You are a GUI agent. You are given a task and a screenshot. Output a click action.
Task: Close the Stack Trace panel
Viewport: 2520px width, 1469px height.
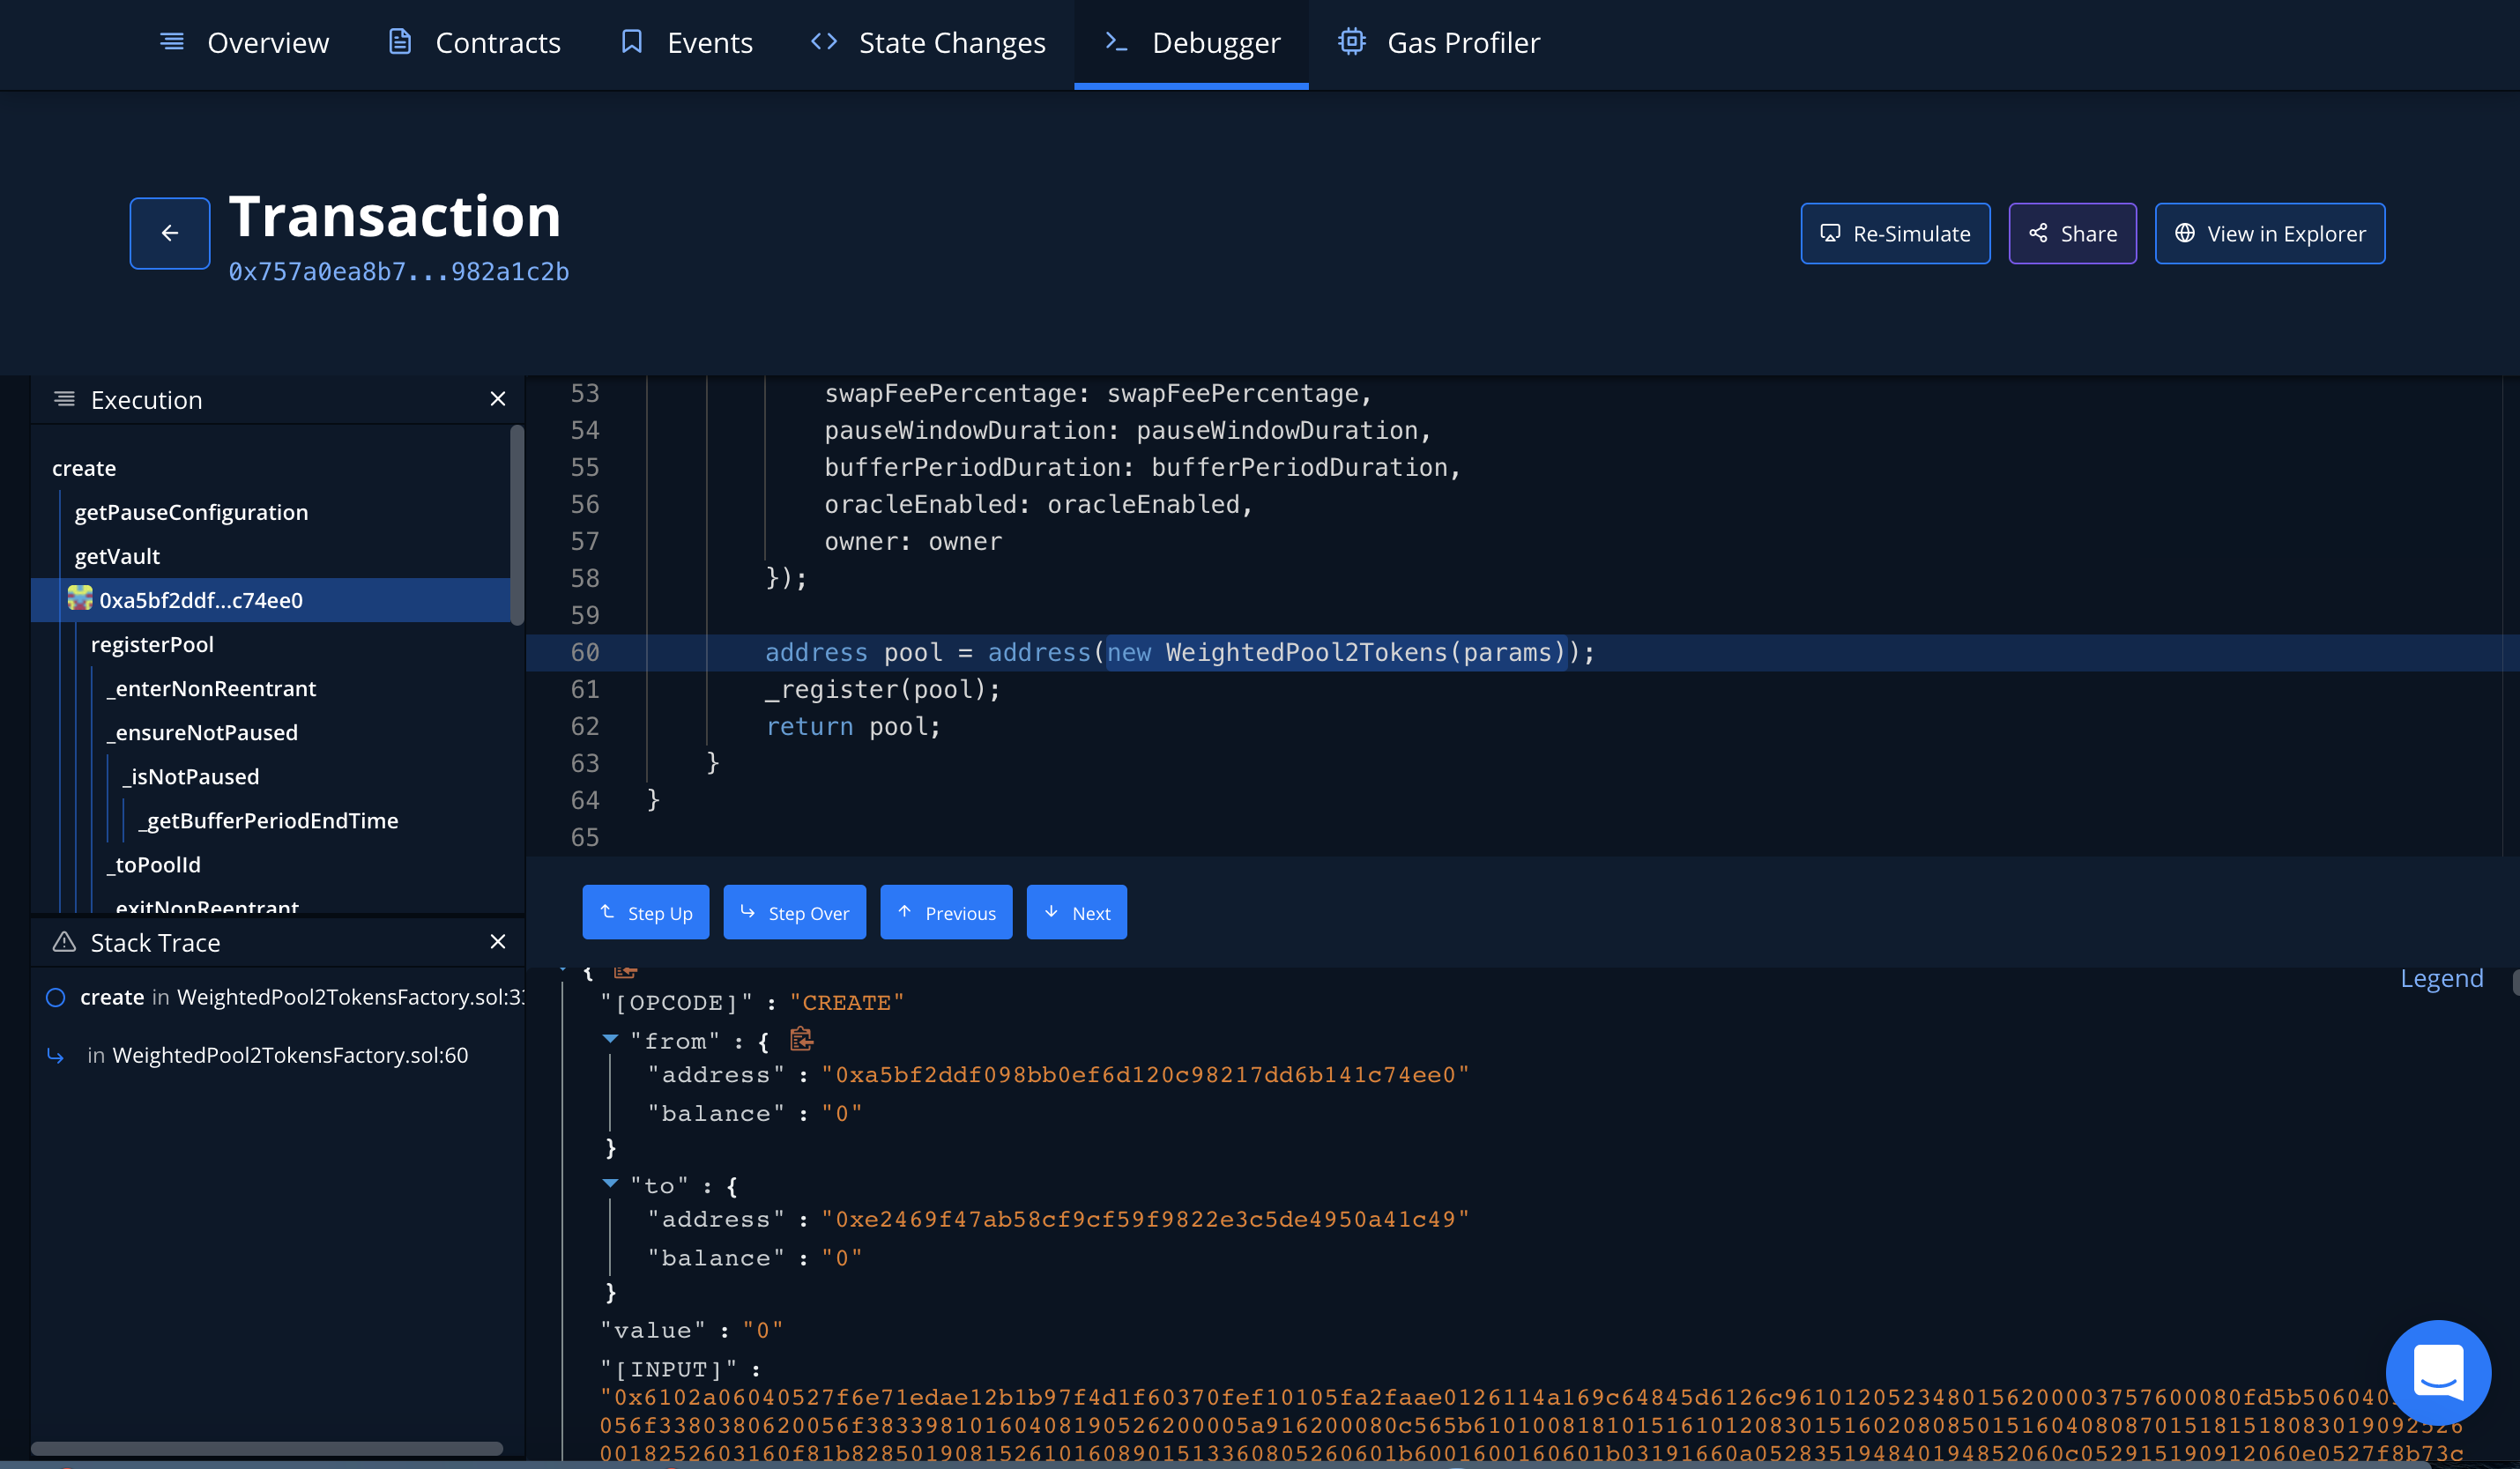click(x=498, y=942)
